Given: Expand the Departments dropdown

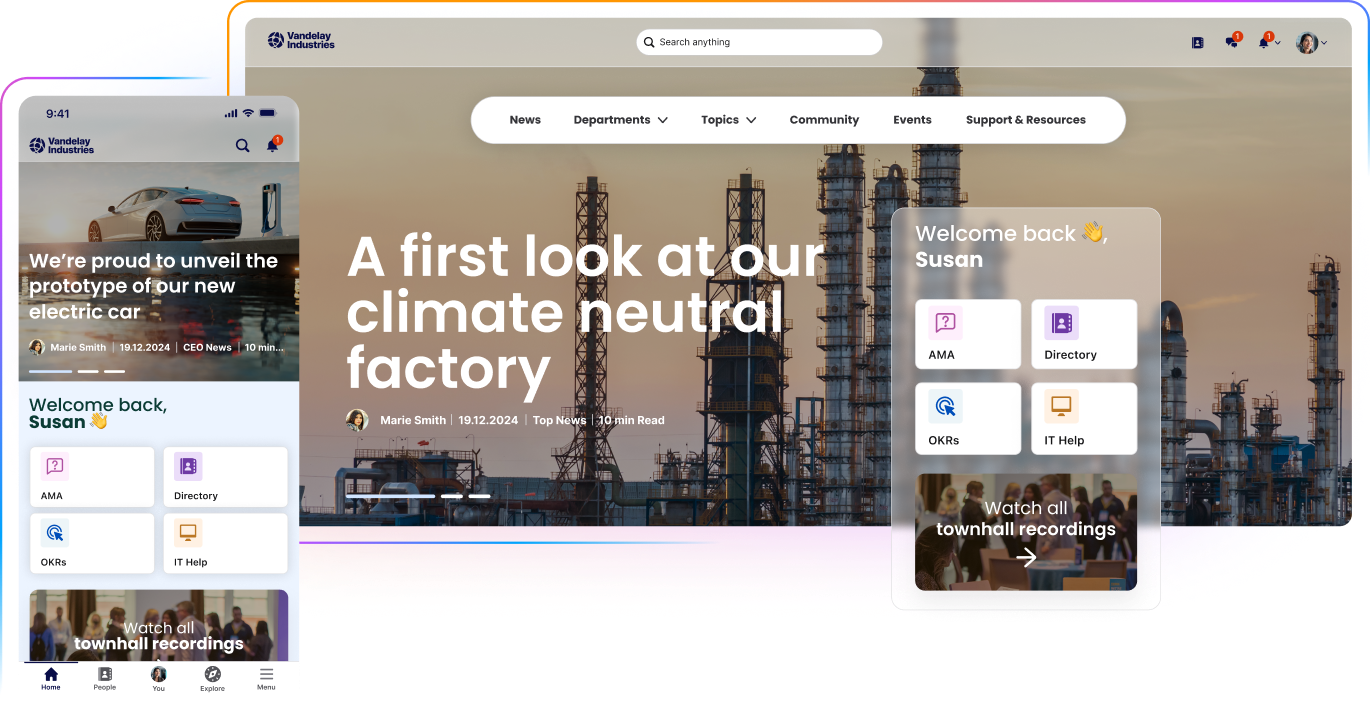Looking at the screenshot, I should [620, 120].
